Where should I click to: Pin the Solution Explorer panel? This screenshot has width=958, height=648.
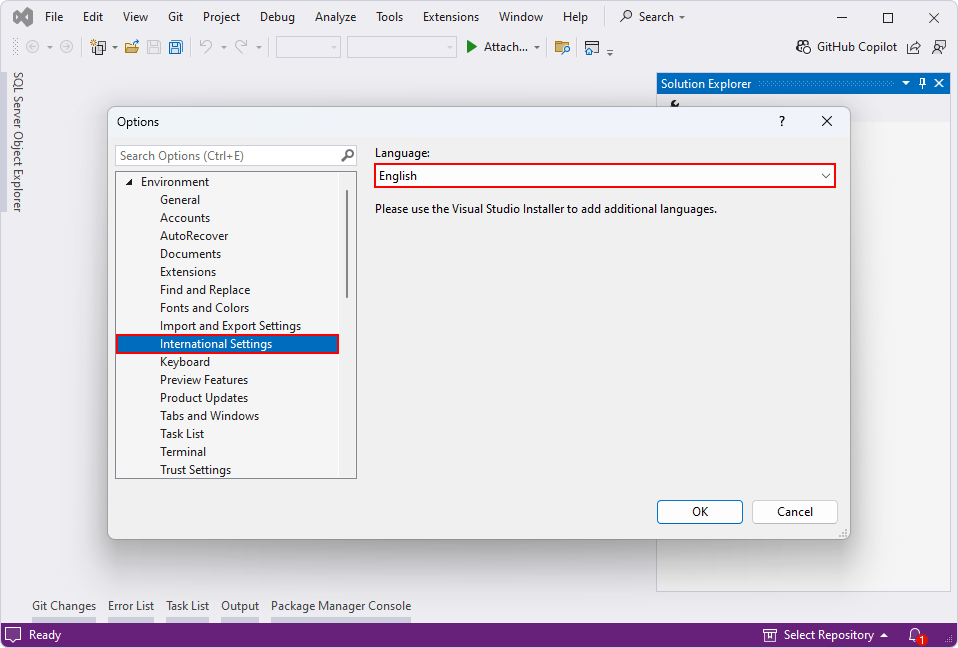pos(921,83)
